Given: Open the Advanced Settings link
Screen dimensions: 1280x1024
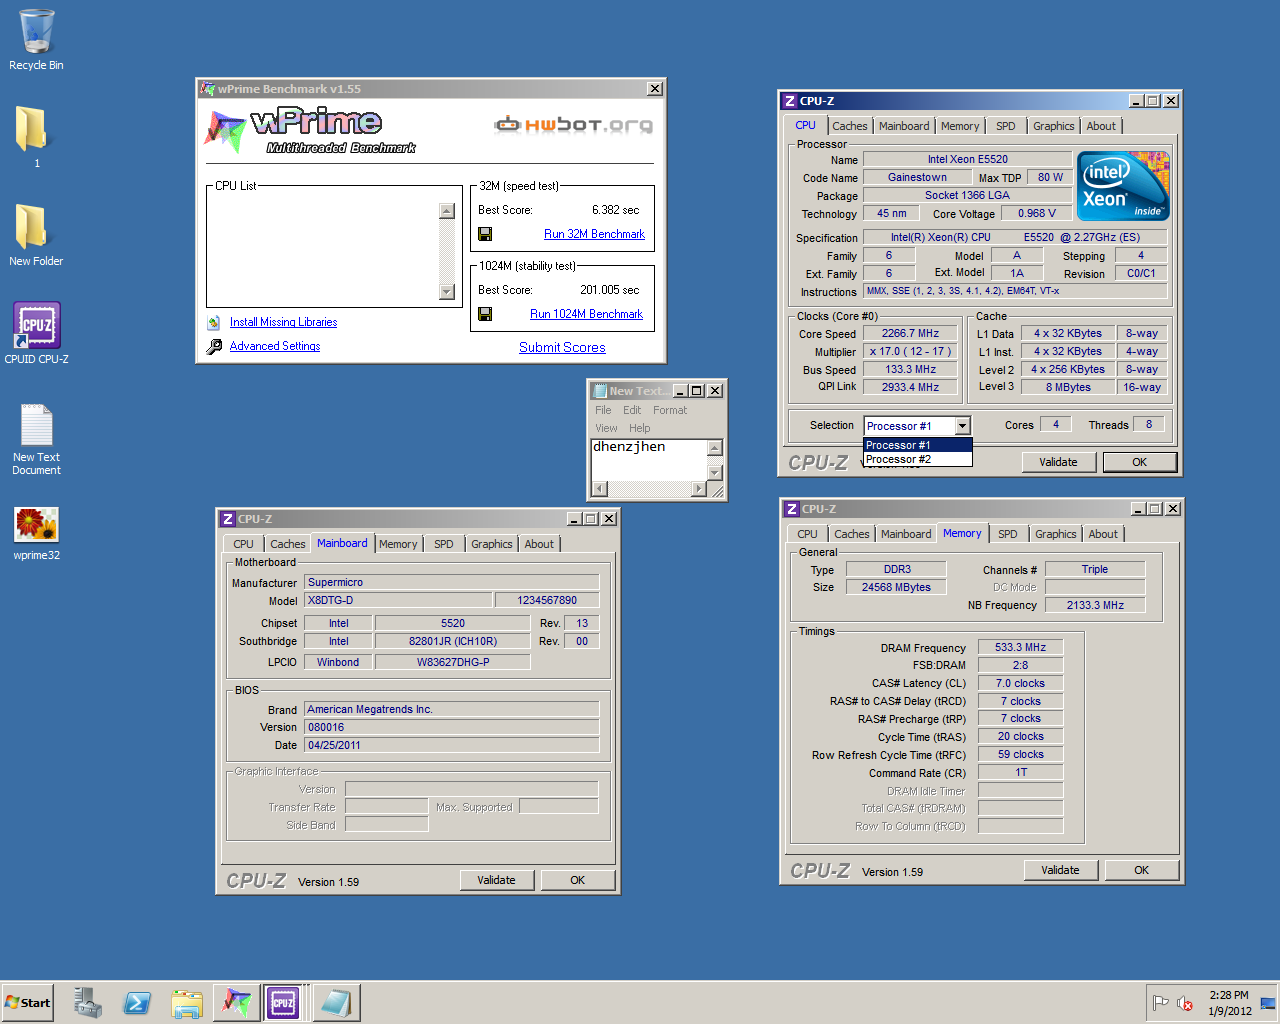Looking at the screenshot, I should [x=275, y=346].
